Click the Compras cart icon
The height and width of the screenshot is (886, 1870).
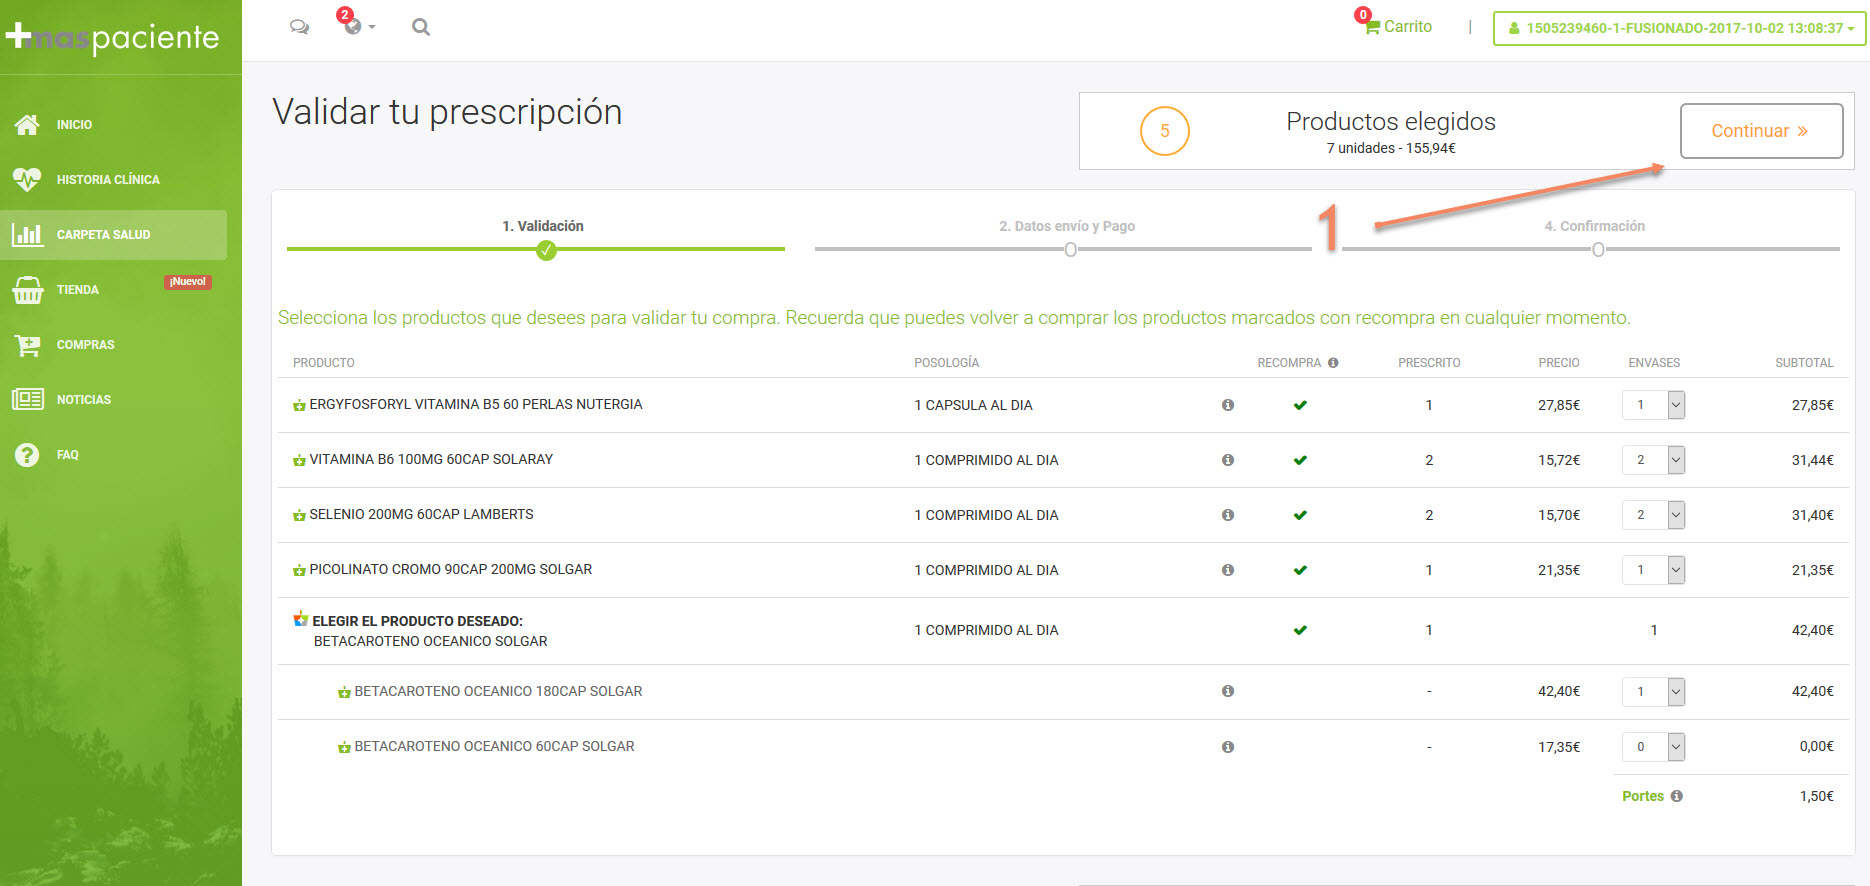tap(27, 345)
